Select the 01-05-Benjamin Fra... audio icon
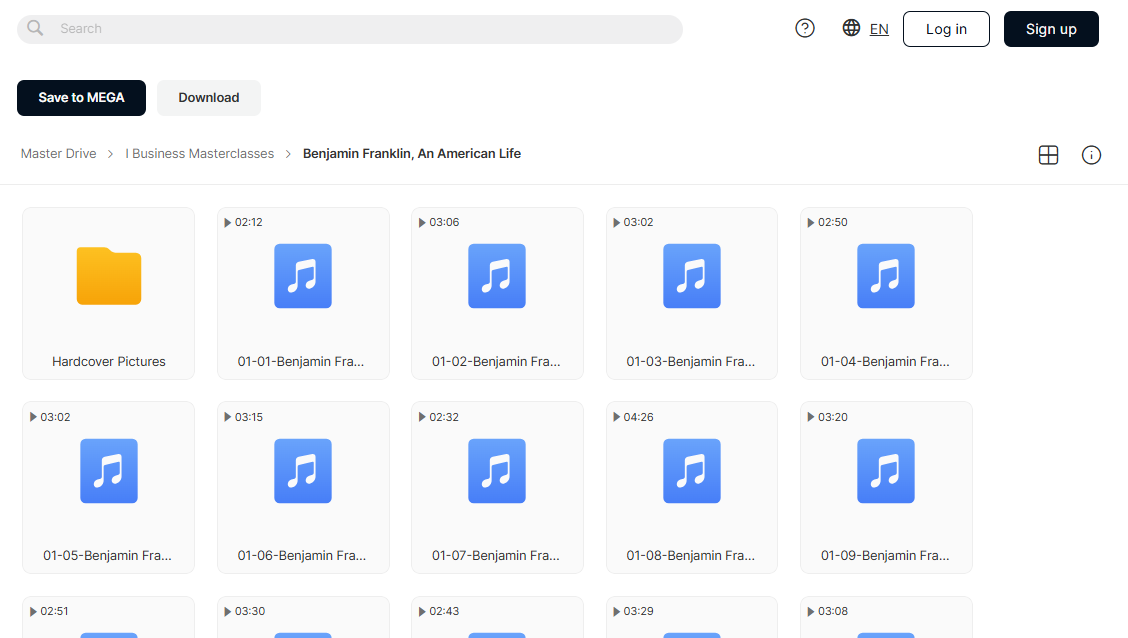Image resolution: width=1128 pixels, height=638 pixels. pos(109,470)
